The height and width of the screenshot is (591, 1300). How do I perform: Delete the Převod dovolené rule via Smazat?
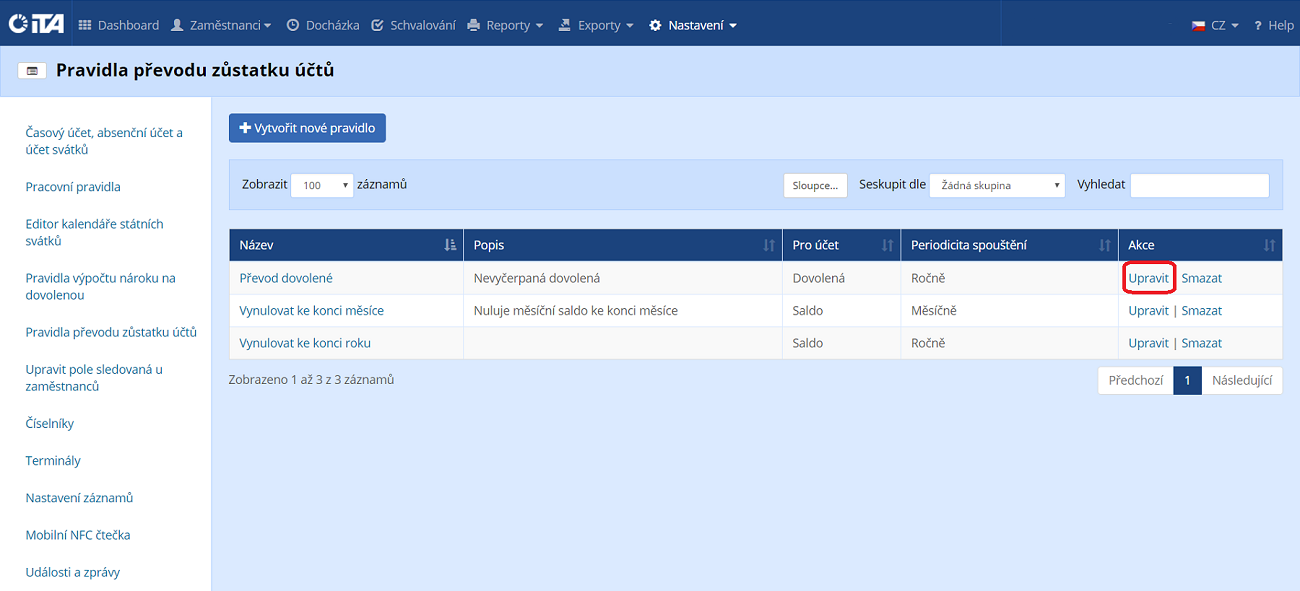click(x=1201, y=278)
